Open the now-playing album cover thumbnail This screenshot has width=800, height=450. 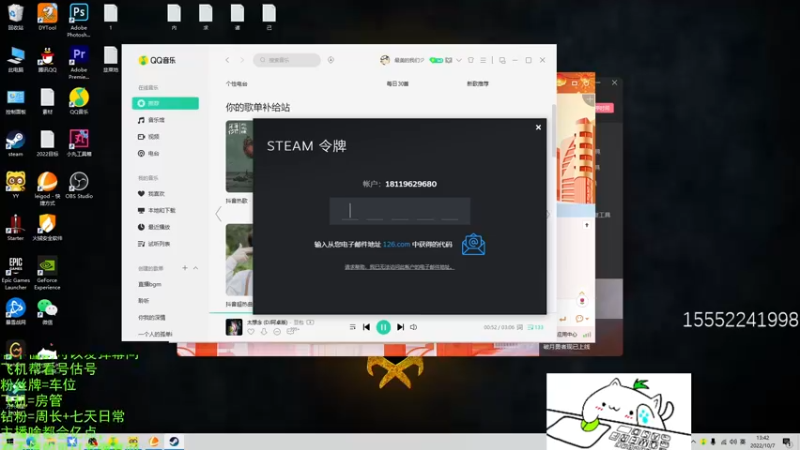point(234,327)
